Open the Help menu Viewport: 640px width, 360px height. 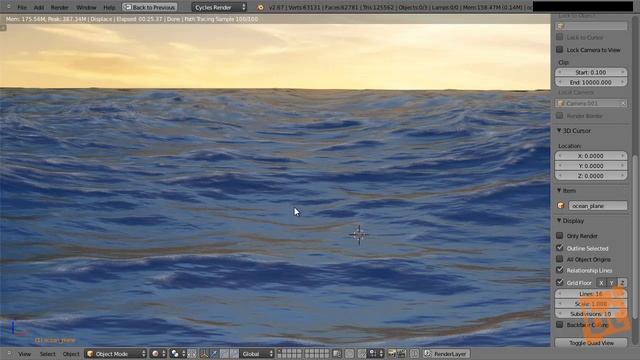[x=109, y=7]
